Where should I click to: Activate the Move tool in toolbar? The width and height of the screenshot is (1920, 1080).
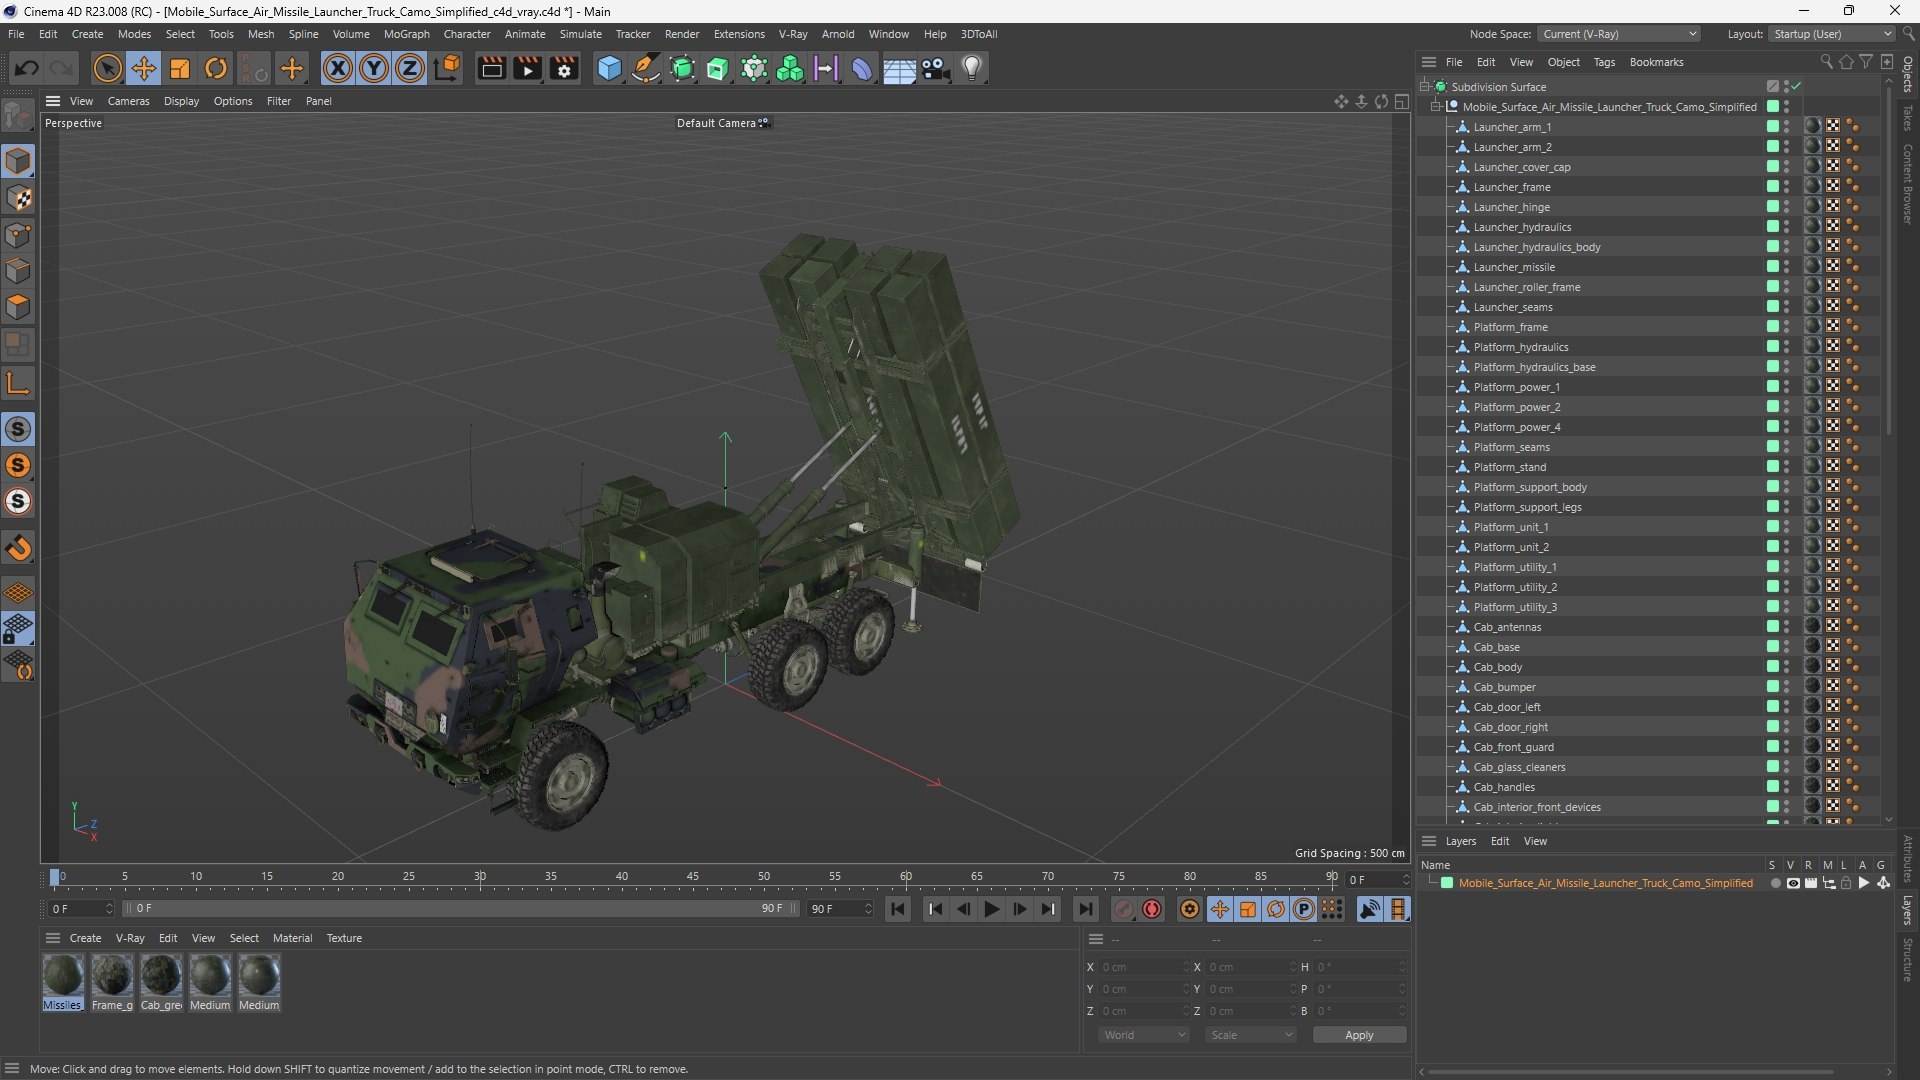tap(143, 68)
